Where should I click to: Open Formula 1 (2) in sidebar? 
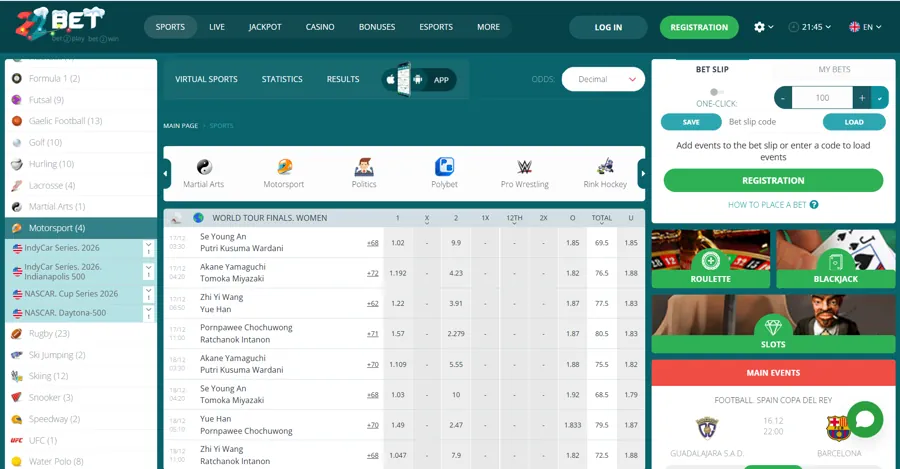[x=80, y=79]
